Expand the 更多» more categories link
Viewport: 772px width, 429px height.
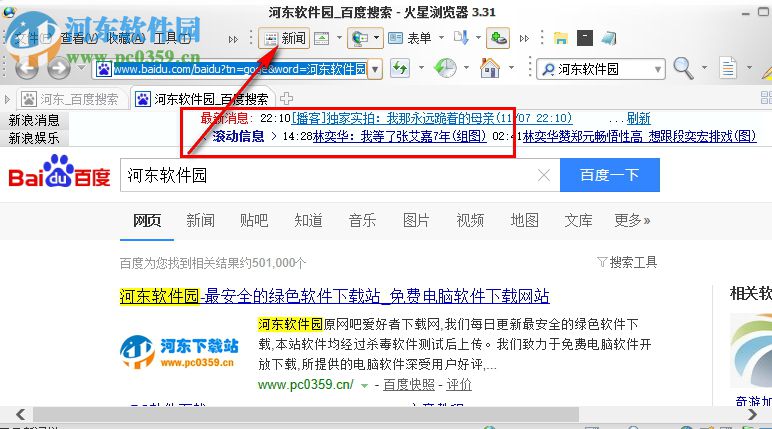tap(632, 220)
